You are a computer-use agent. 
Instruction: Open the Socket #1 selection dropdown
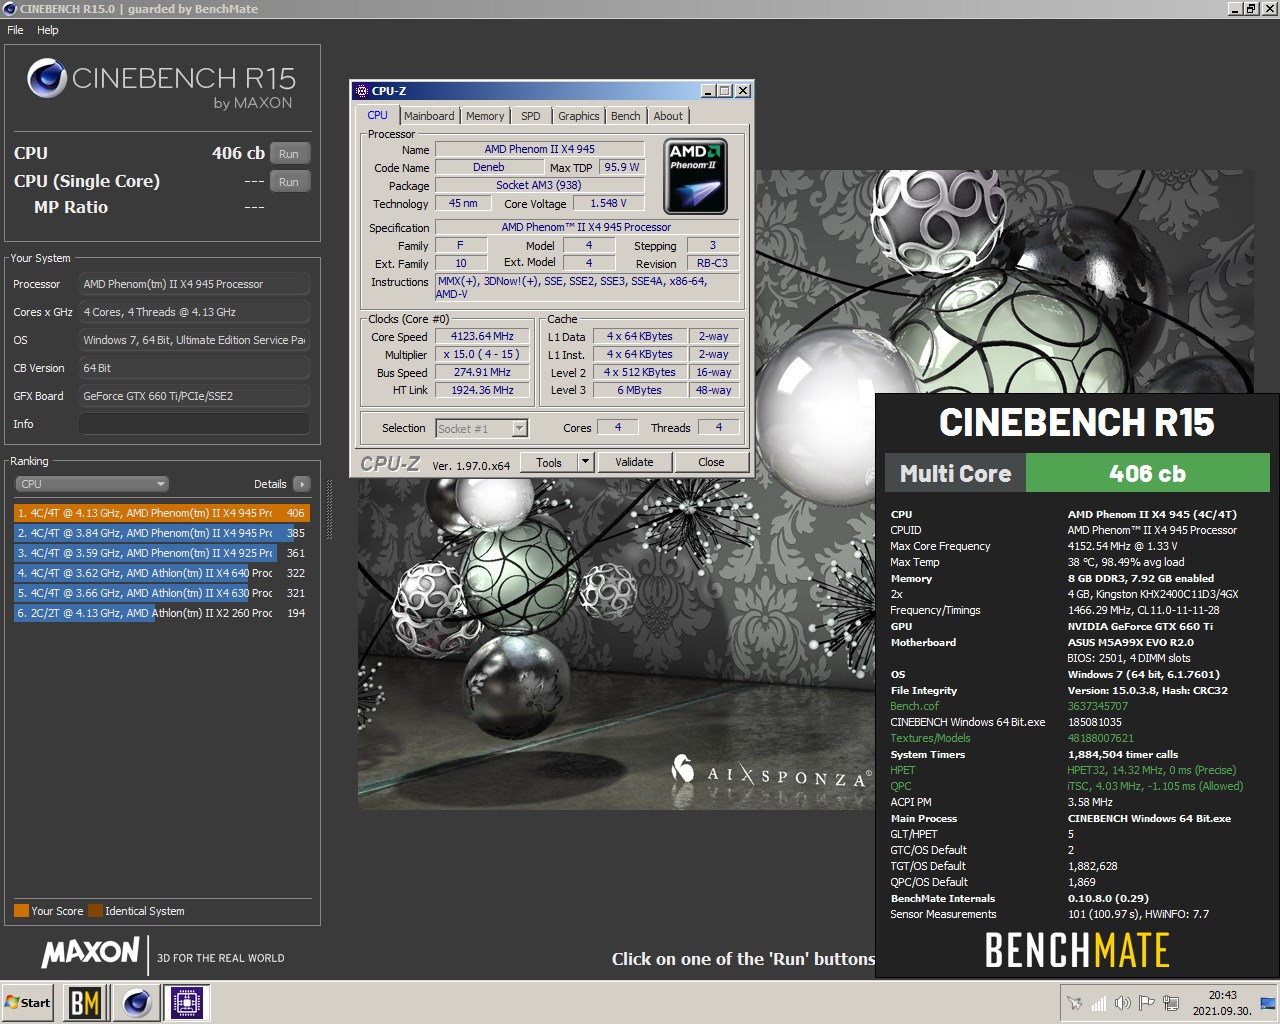519,428
